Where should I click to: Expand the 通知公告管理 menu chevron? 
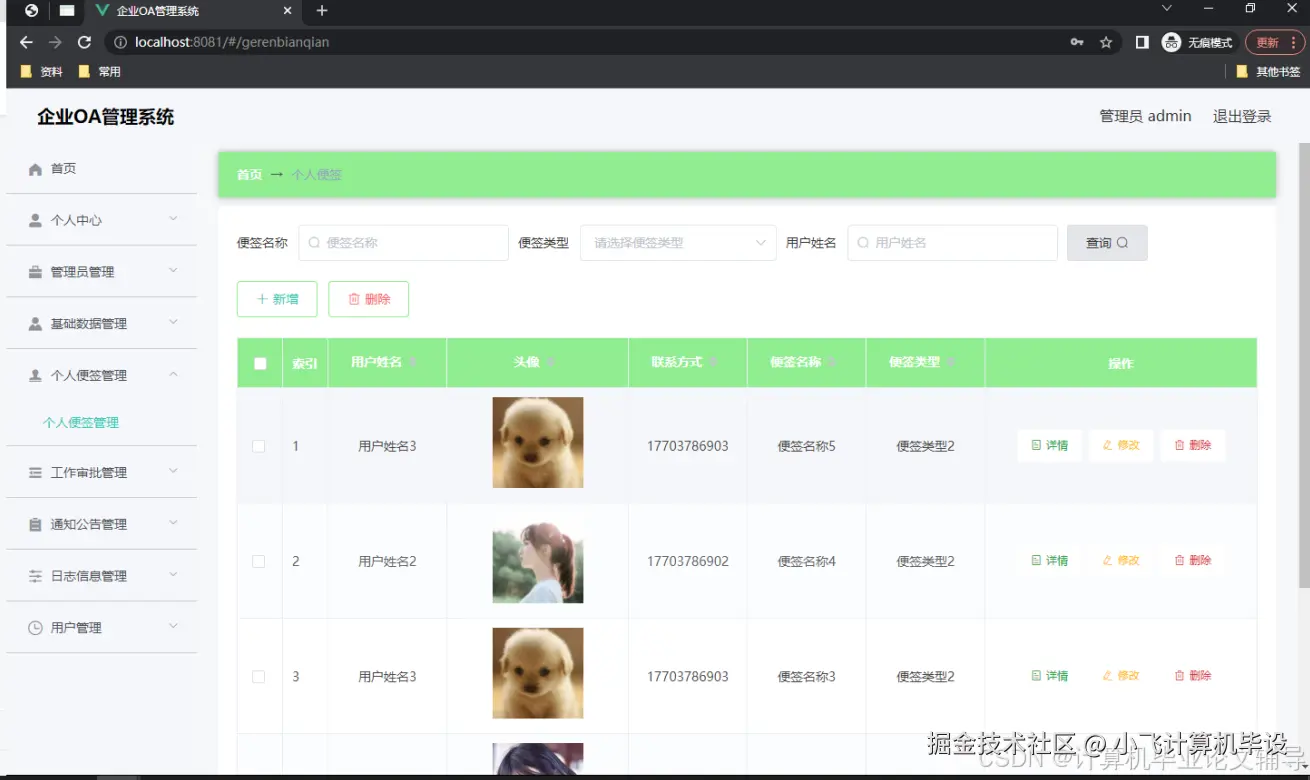tap(173, 524)
